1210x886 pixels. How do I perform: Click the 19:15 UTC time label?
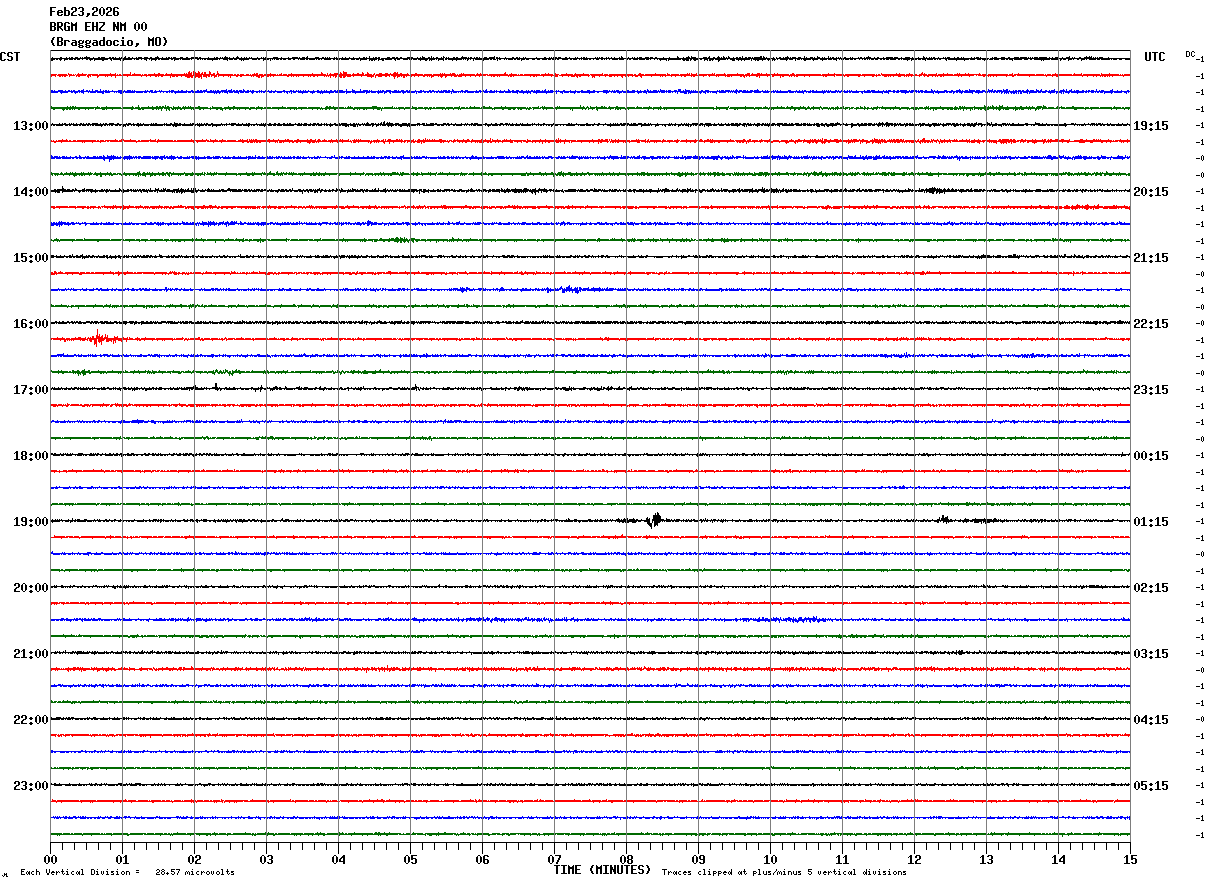tap(1151, 126)
